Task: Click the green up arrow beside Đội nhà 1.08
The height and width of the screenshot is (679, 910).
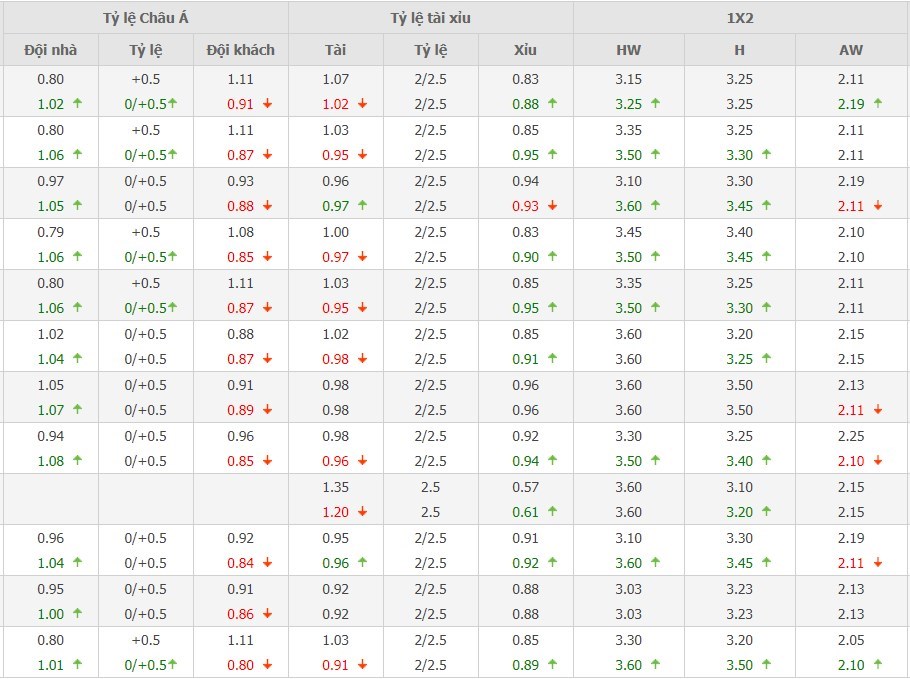Action: click(x=77, y=461)
